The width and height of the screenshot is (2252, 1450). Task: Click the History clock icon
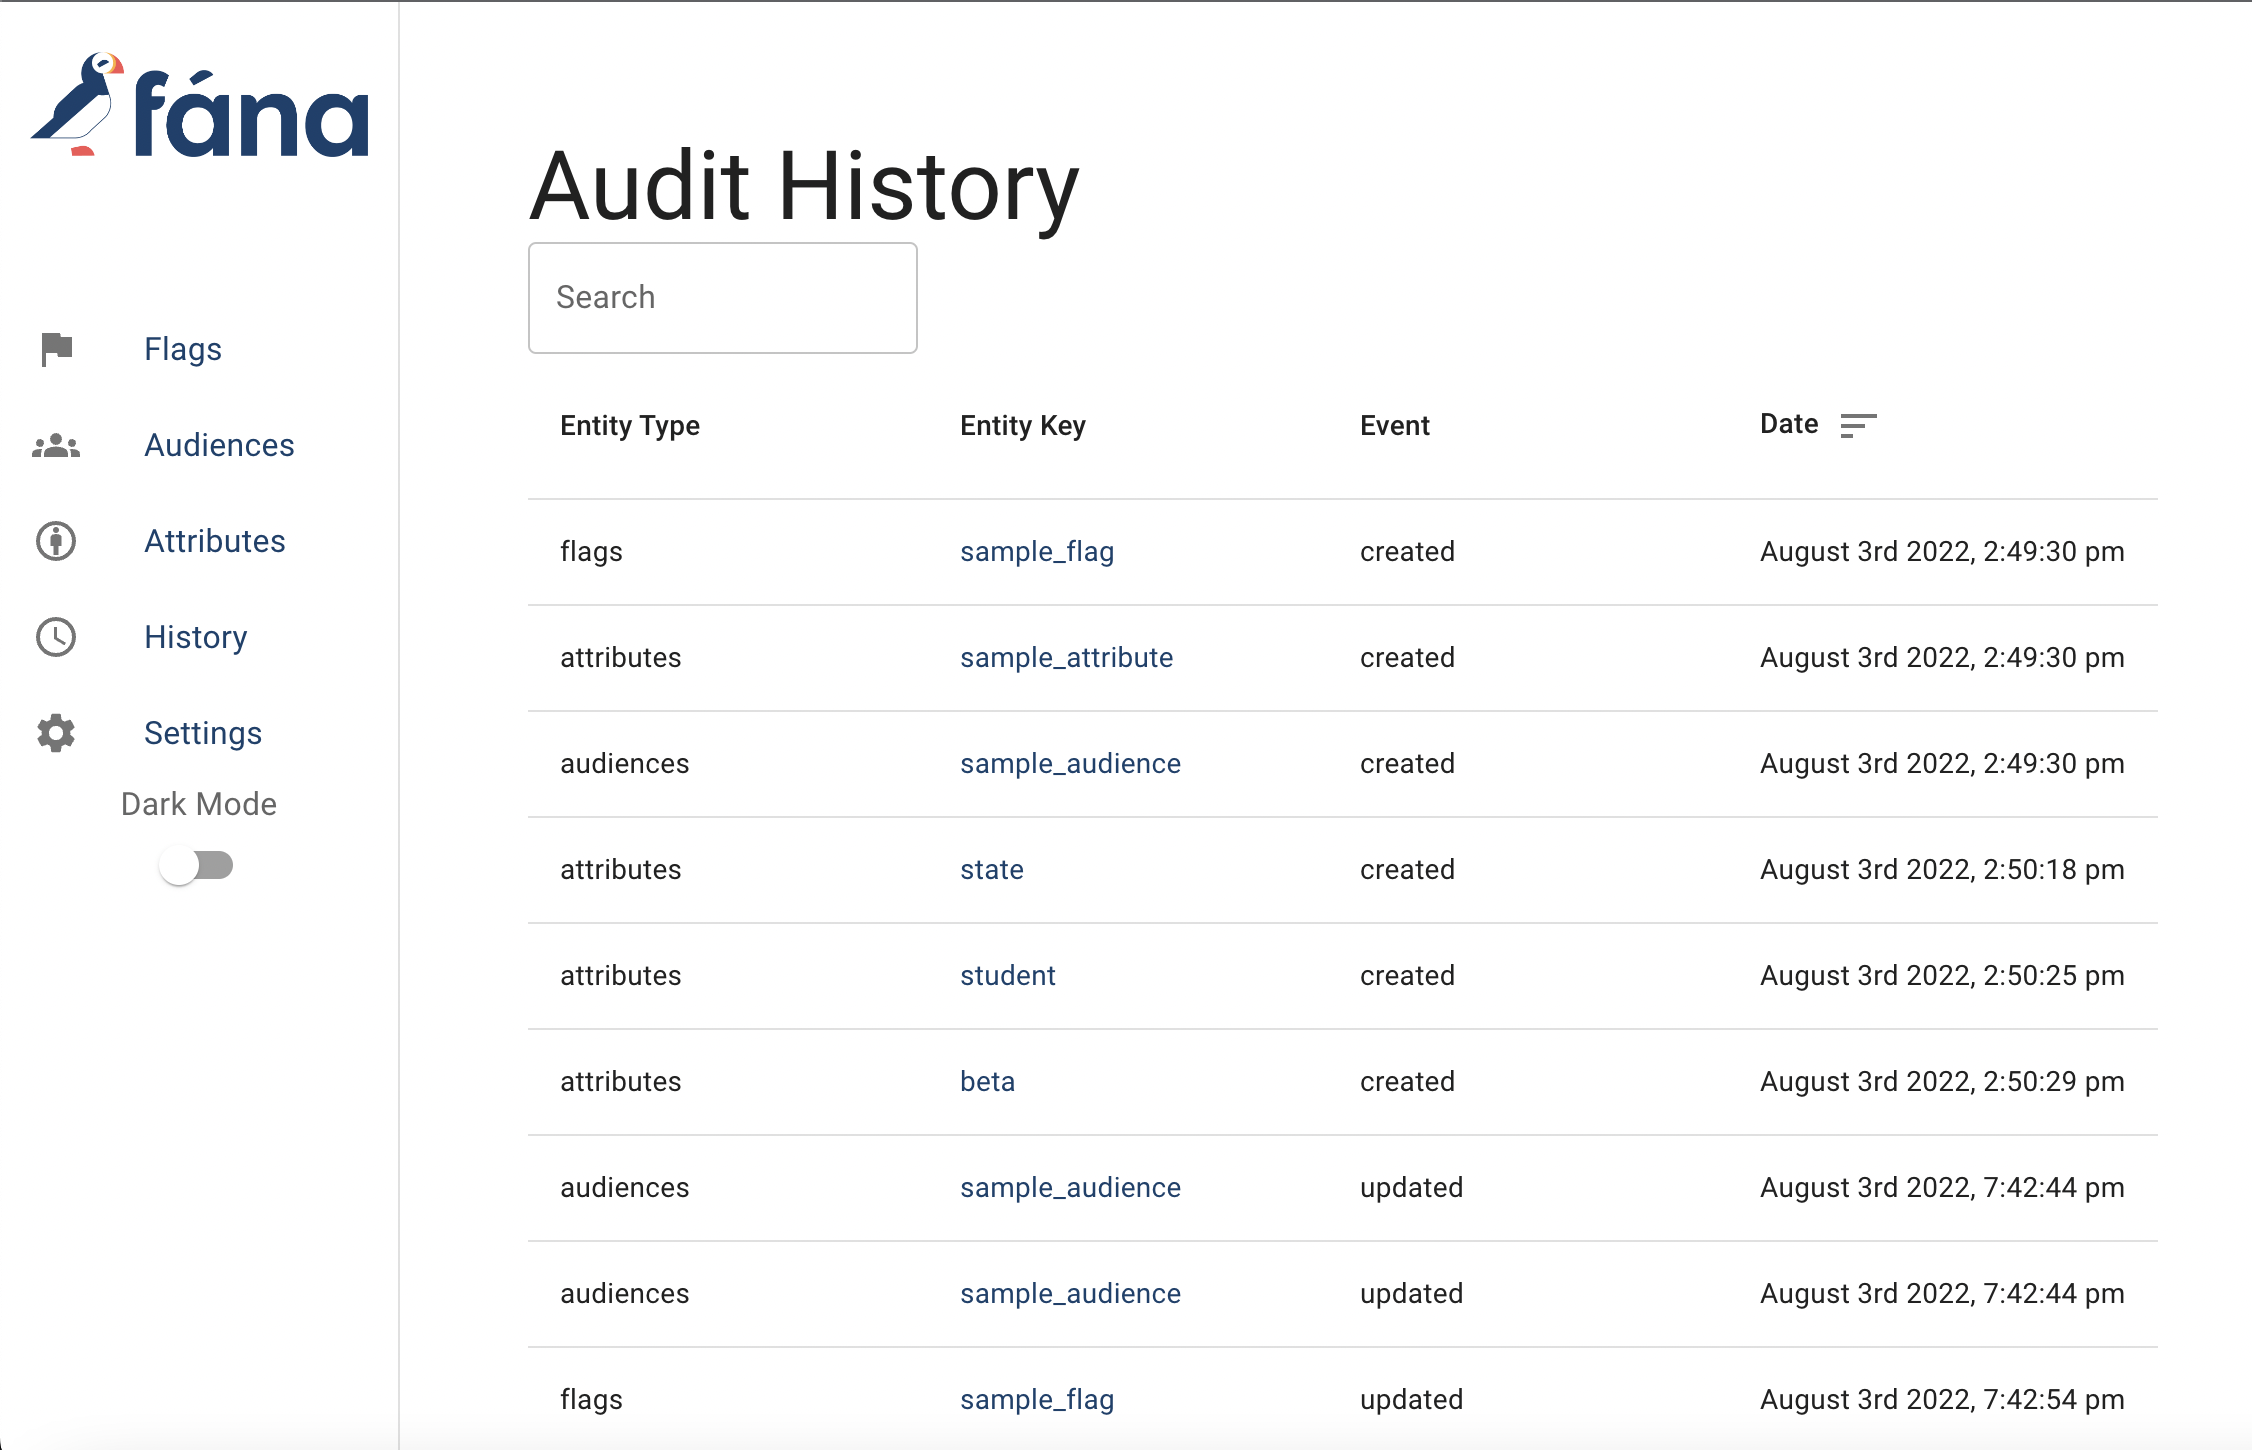(x=56, y=637)
